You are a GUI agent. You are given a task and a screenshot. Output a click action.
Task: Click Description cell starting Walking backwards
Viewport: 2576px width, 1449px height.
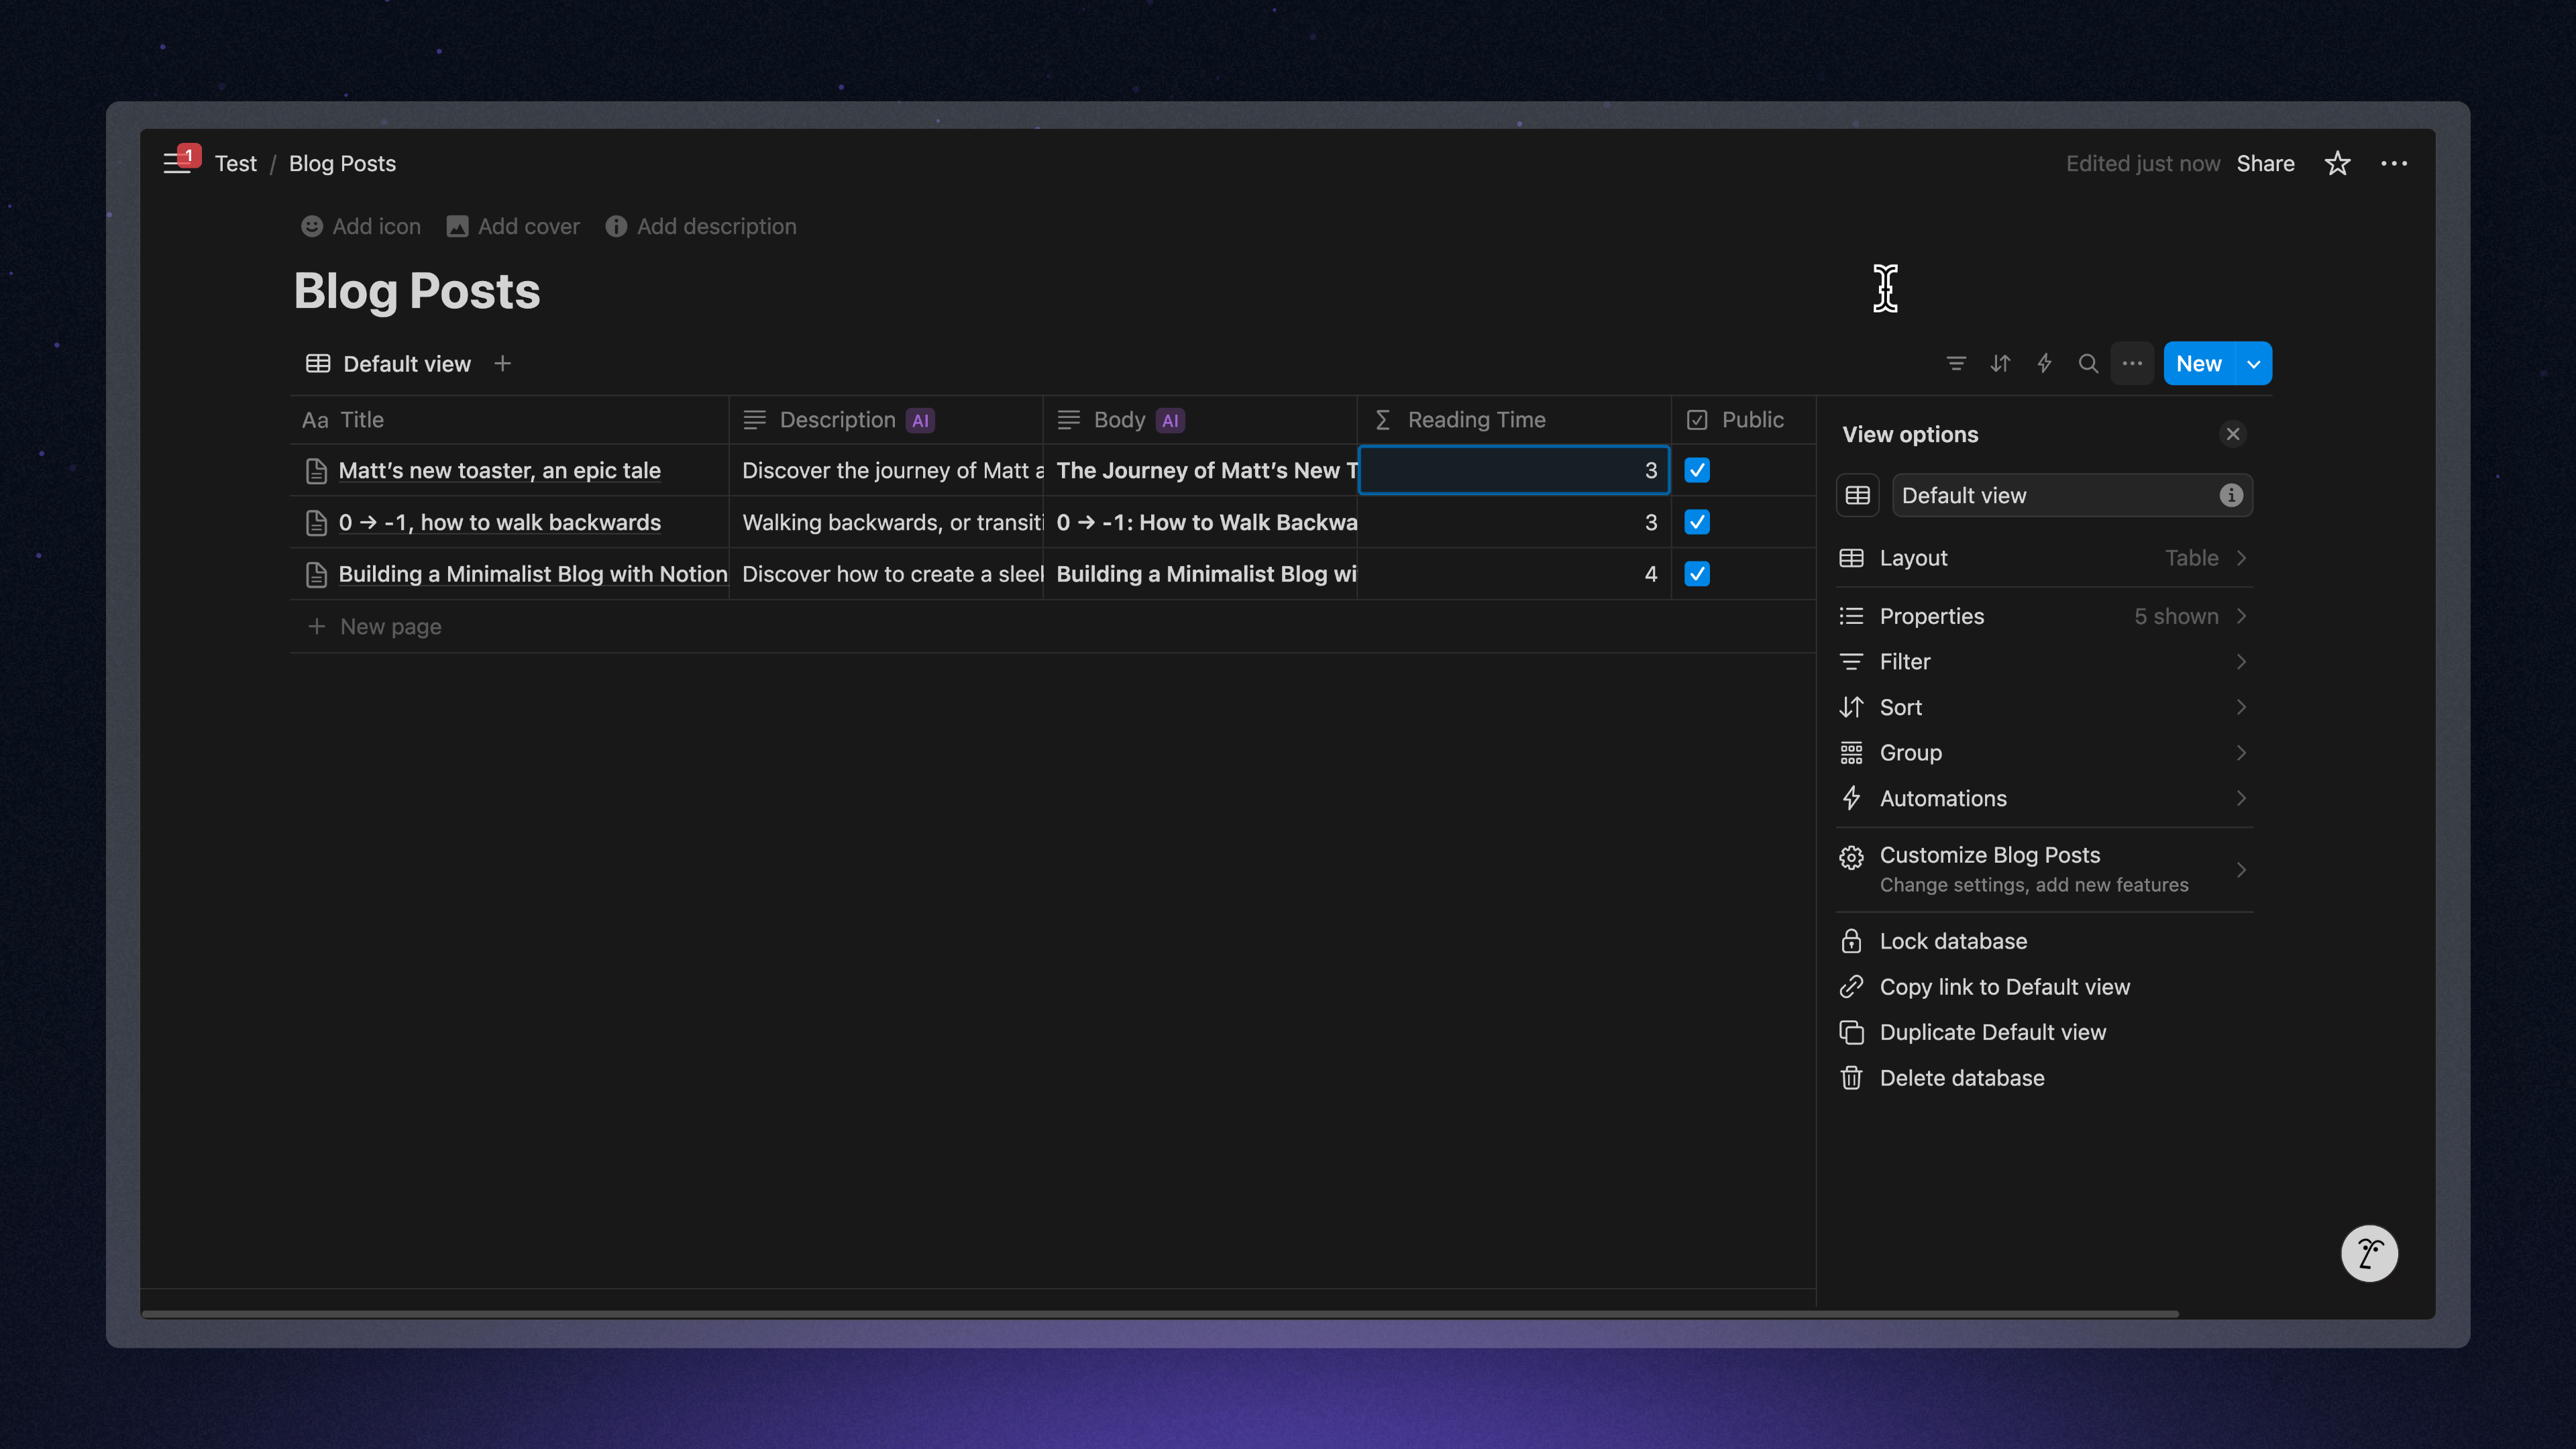pos(886,523)
